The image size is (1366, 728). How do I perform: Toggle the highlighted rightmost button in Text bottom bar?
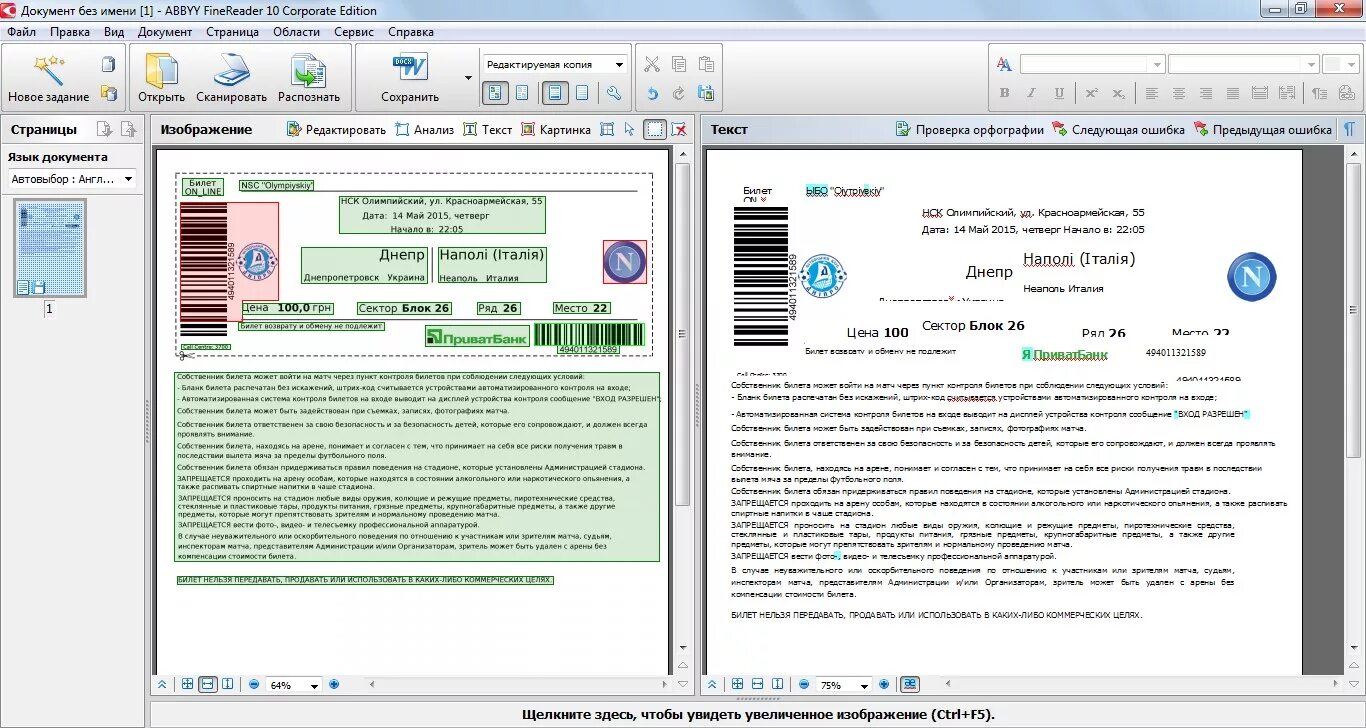pyautogui.click(x=910, y=684)
